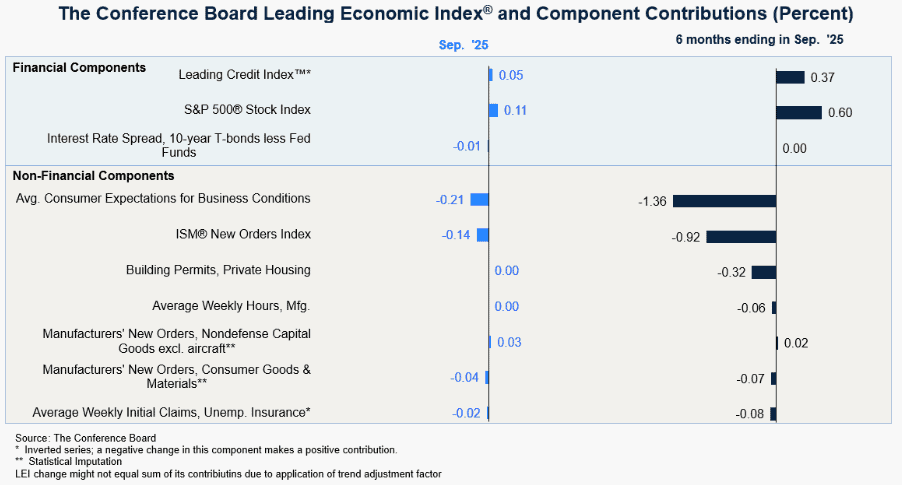Screen dimensions: 902x485
Task: Select Average Weekly Hours, Mfg. label
Action: 231,306
